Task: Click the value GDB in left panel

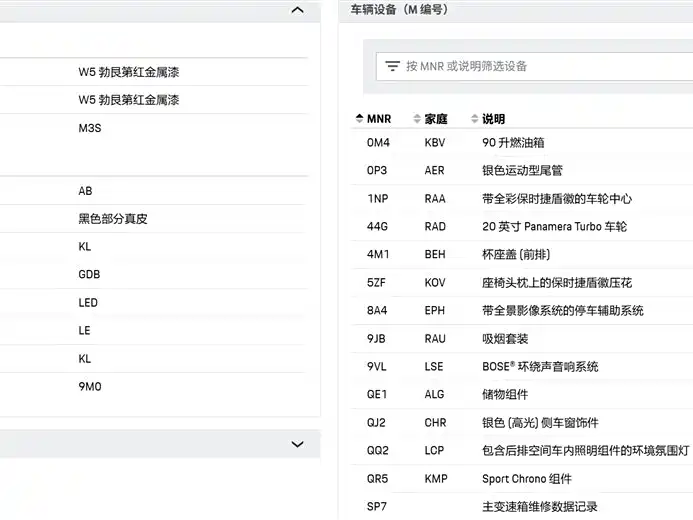Action: click(x=89, y=274)
